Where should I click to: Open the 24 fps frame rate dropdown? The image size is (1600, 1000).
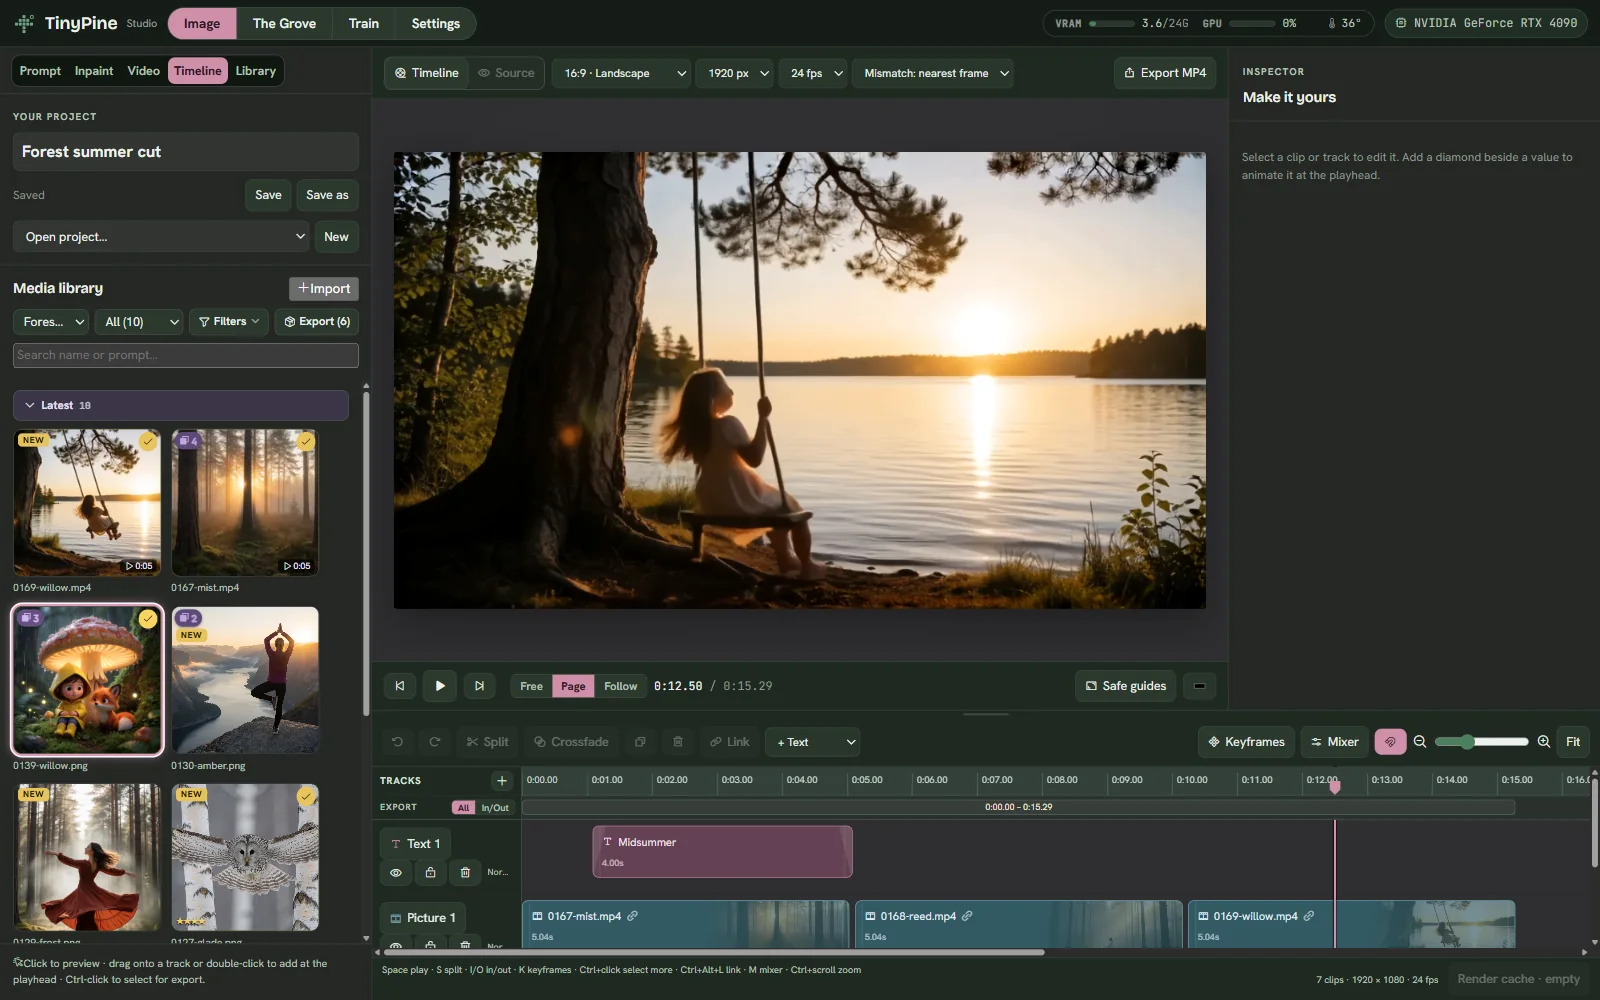(x=816, y=73)
